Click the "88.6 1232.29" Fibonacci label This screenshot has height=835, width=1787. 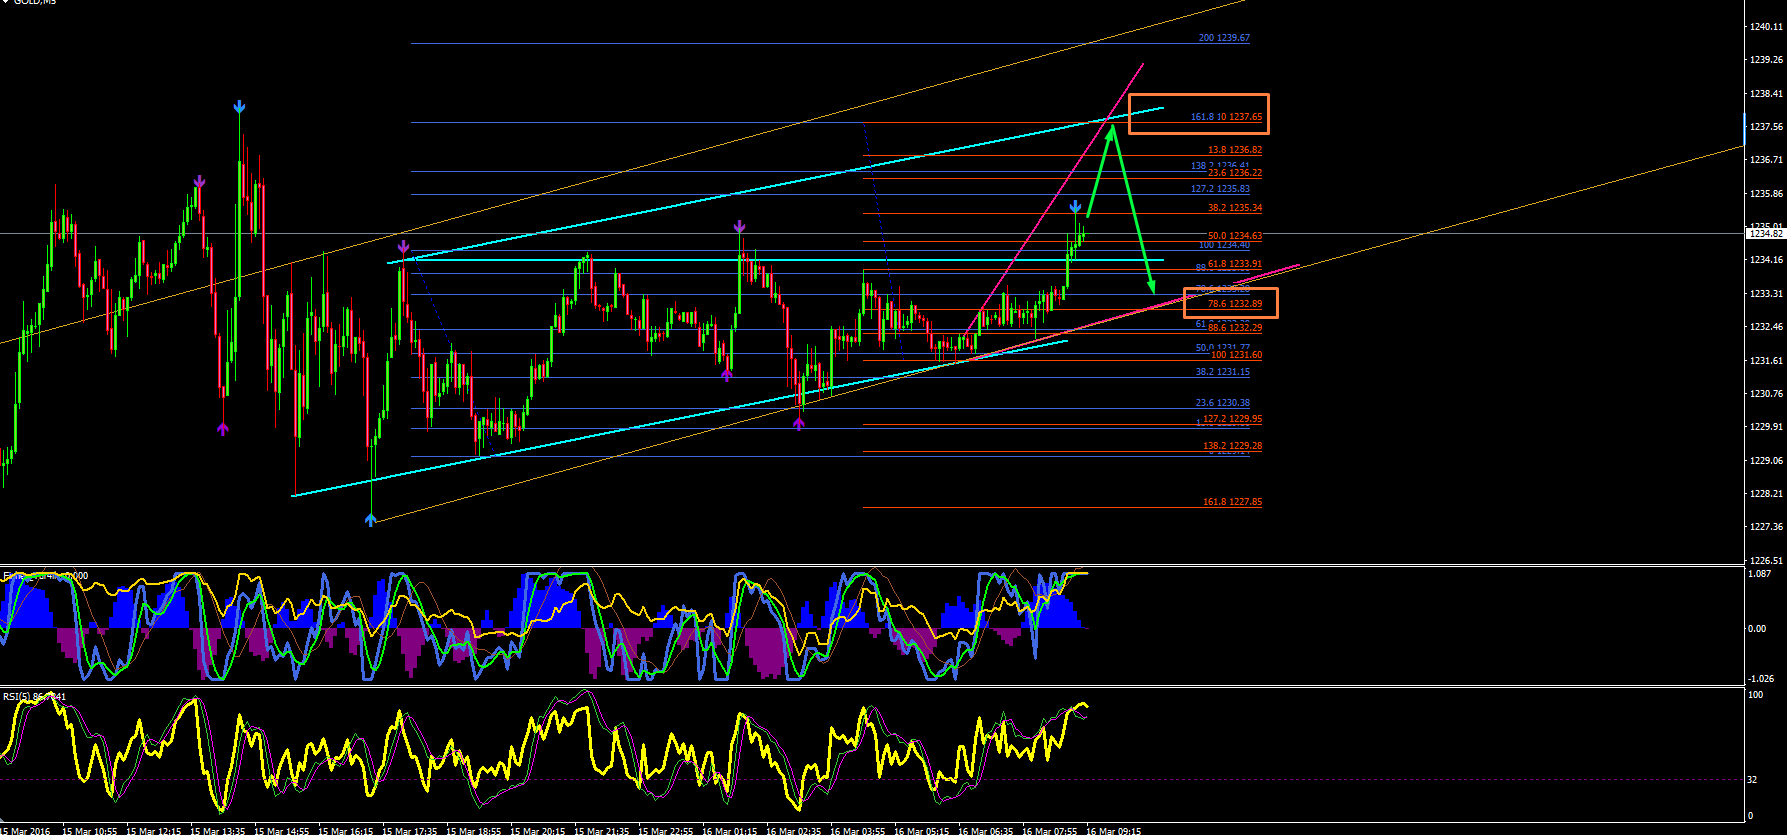pos(1234,328)
